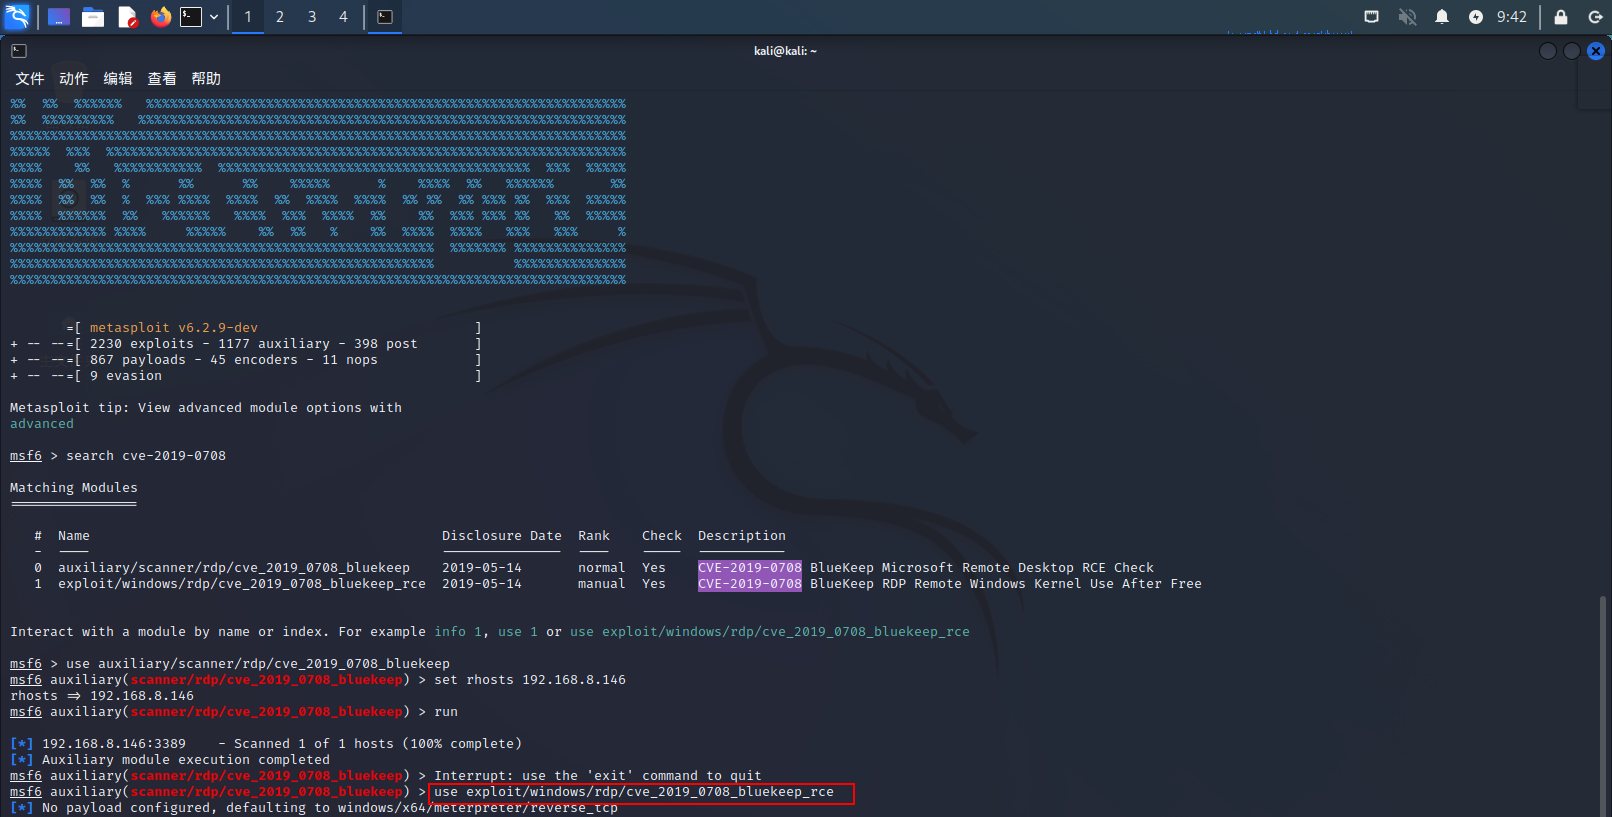This screenshot has height=817, width=1612.
Task: Open power manager lightning icon
Action: point(1476,17)
